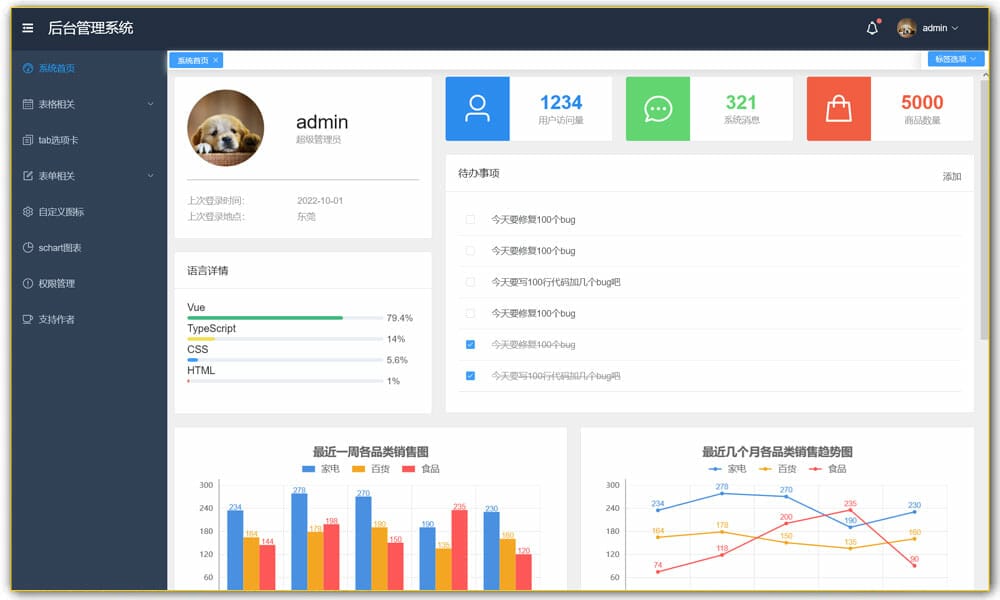
Task: Open the 标签选项 dropdown
Action: 954,59
